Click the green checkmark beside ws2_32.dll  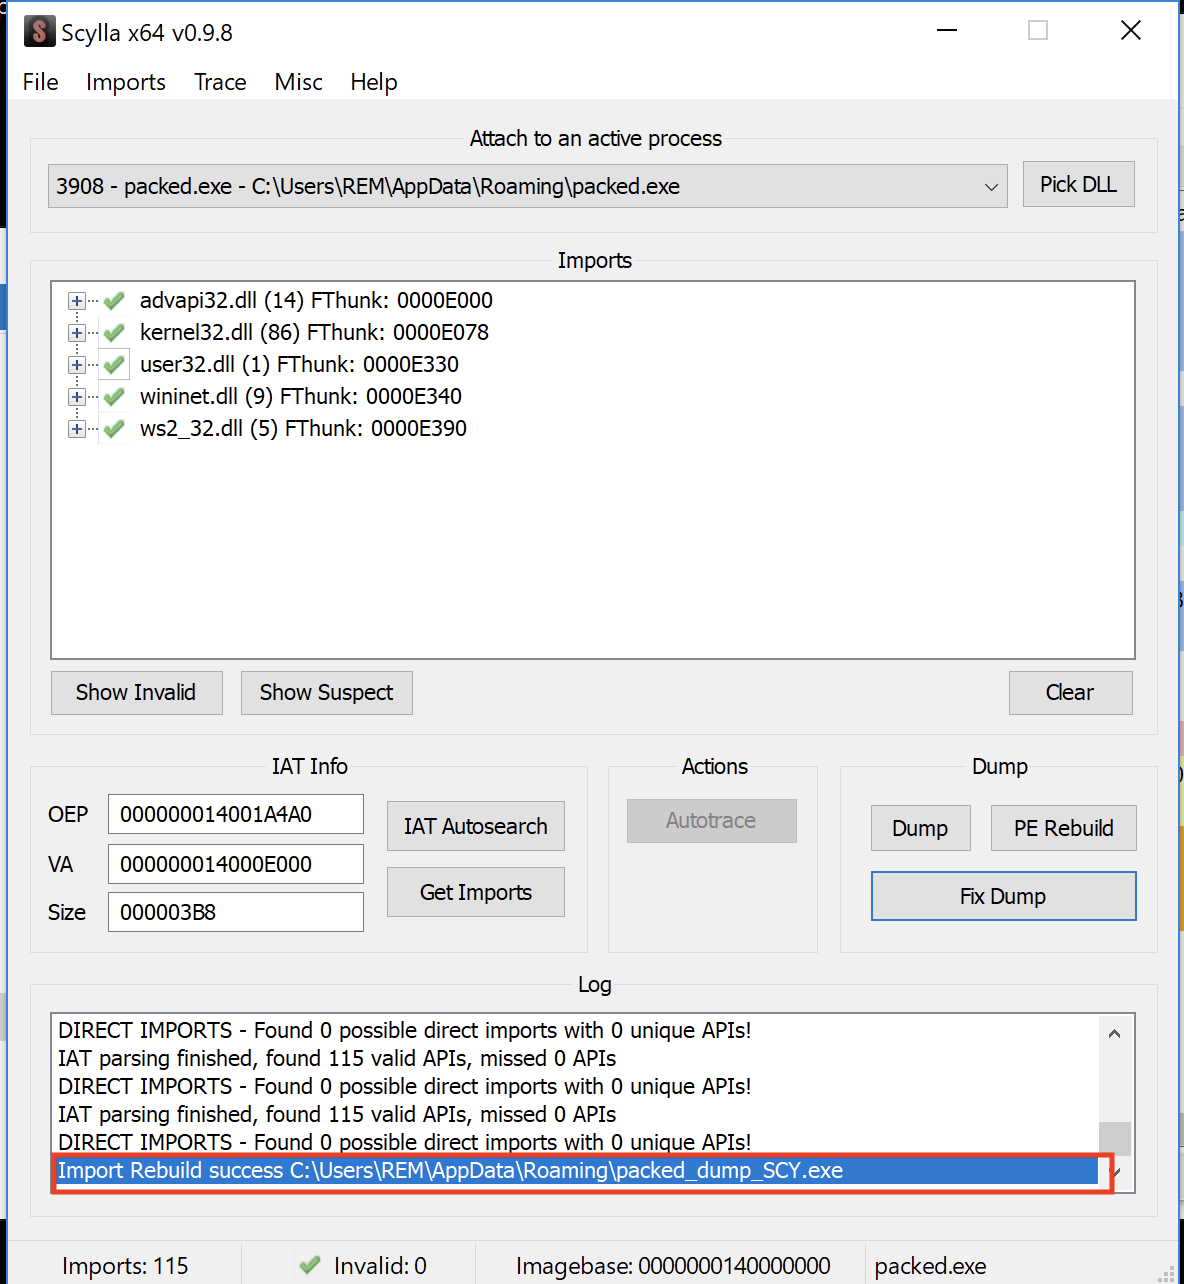click(114, 429)
